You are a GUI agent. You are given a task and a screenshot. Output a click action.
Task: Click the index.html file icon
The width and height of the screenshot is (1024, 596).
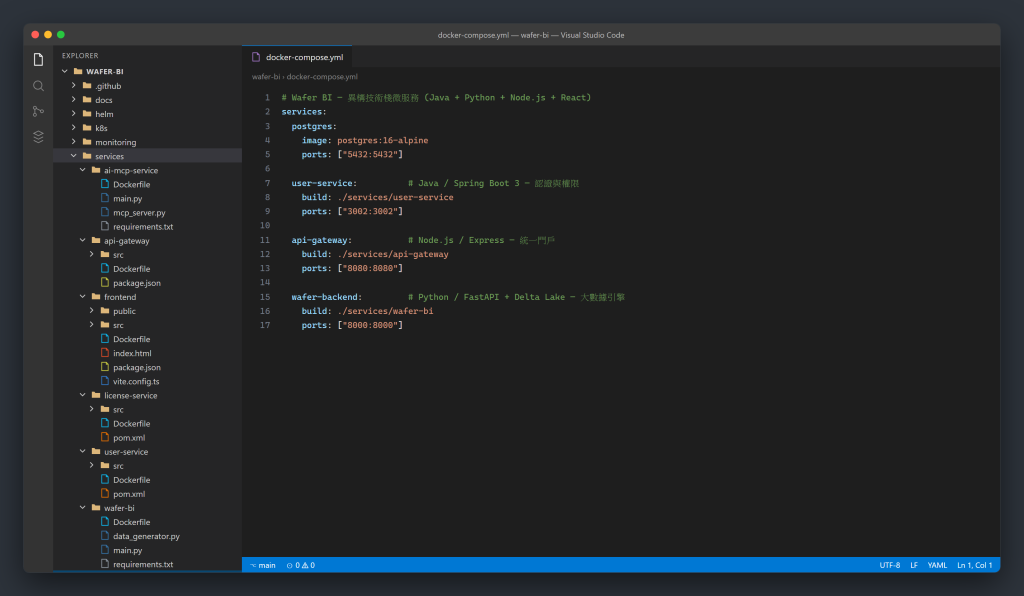pos(104,353)
